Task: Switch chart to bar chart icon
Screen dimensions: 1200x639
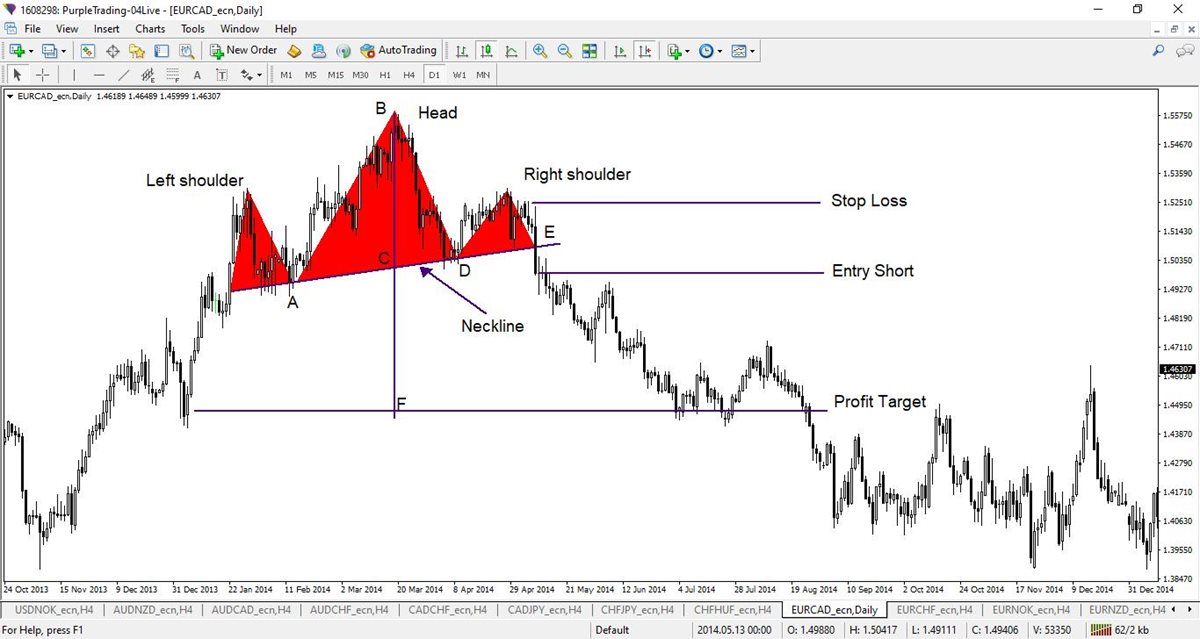Action: point(461,50)
